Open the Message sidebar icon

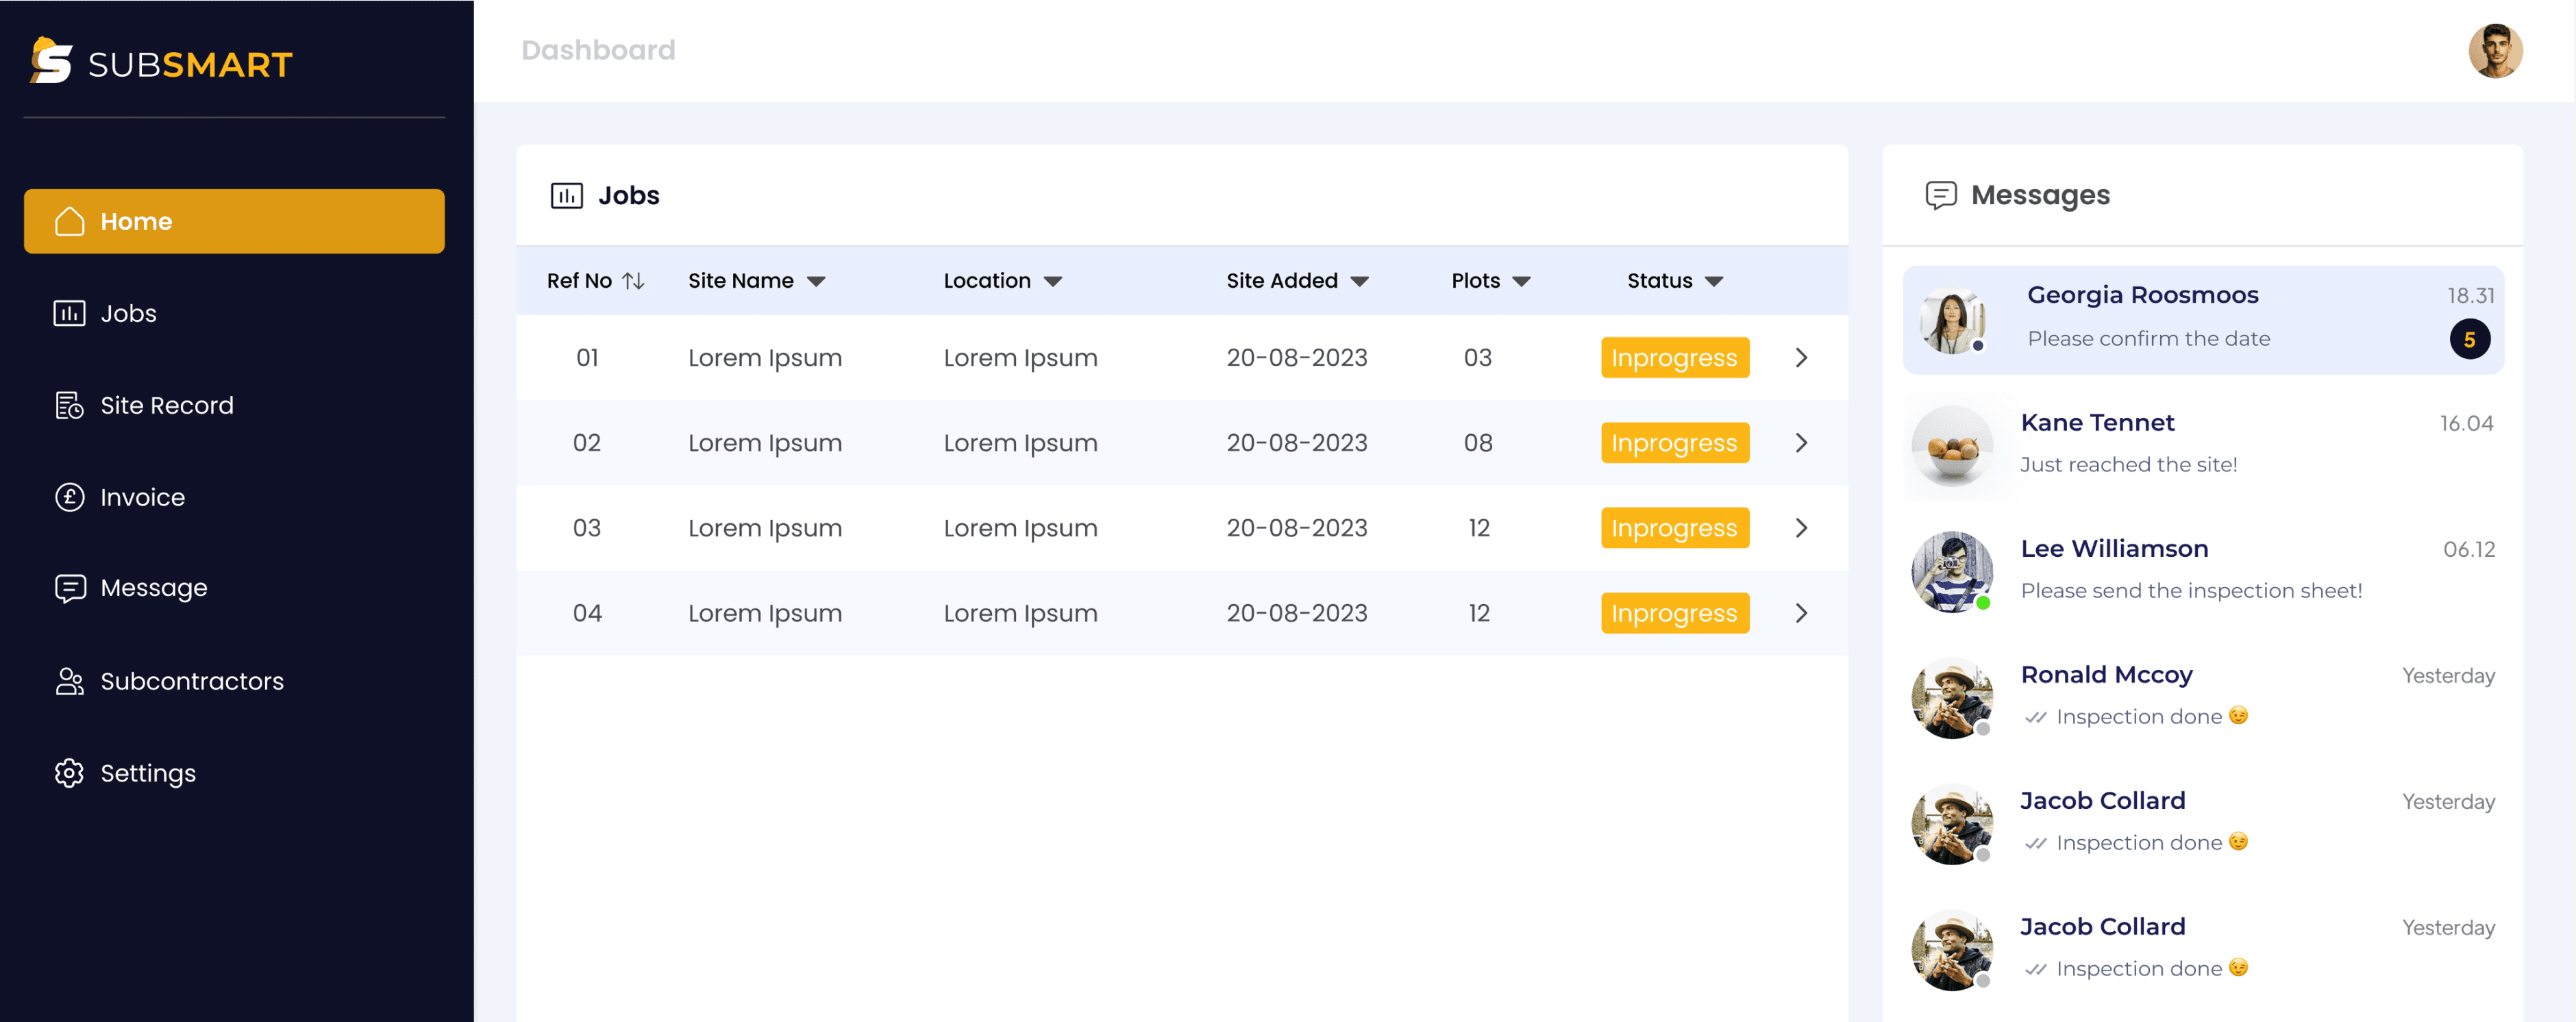tap(69, 588)
